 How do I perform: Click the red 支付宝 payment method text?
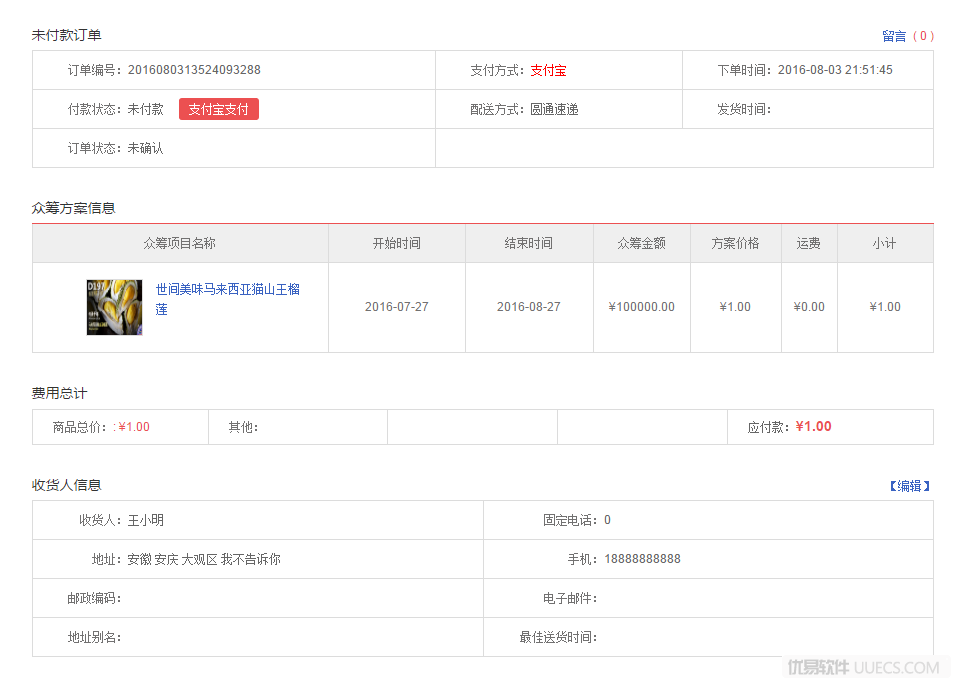[x=548, y=71]
